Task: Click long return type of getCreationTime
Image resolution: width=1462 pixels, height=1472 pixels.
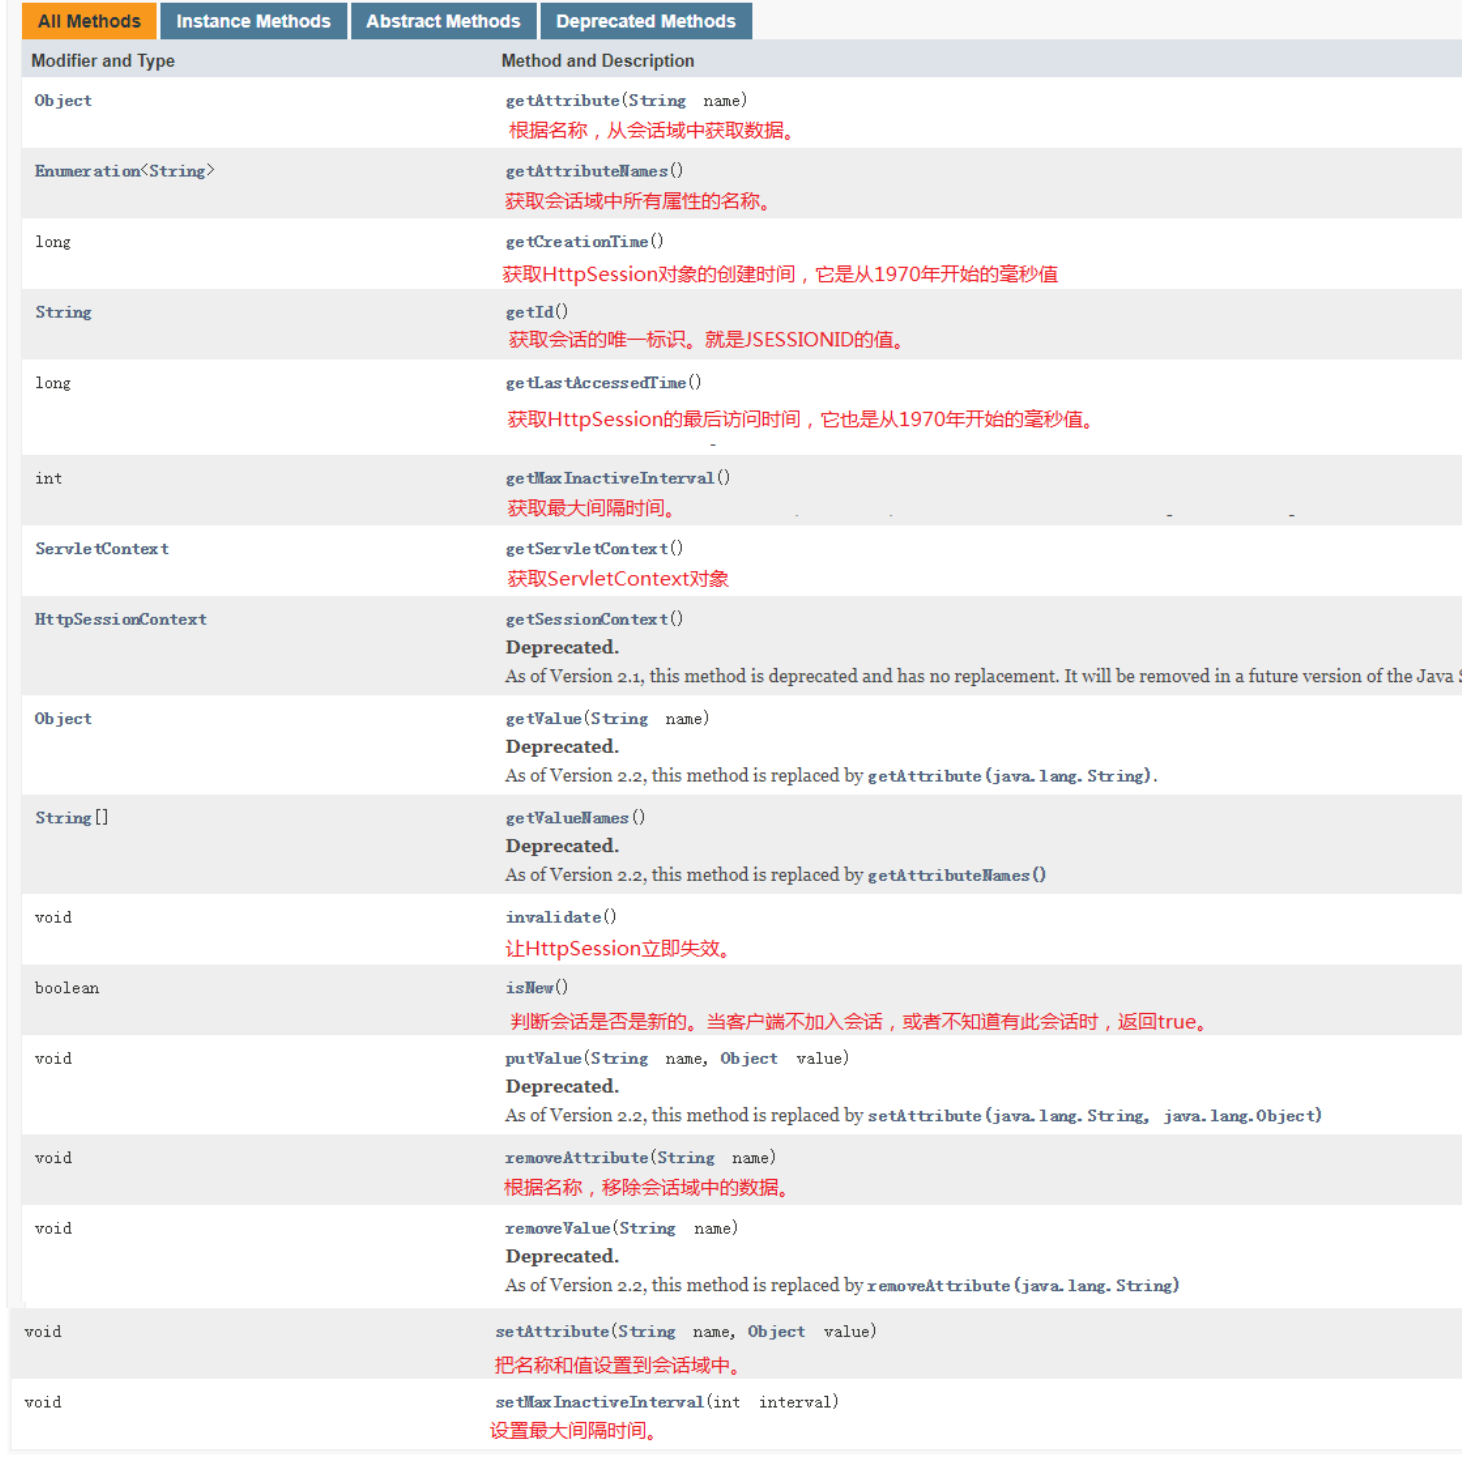Action: (53, 241)
